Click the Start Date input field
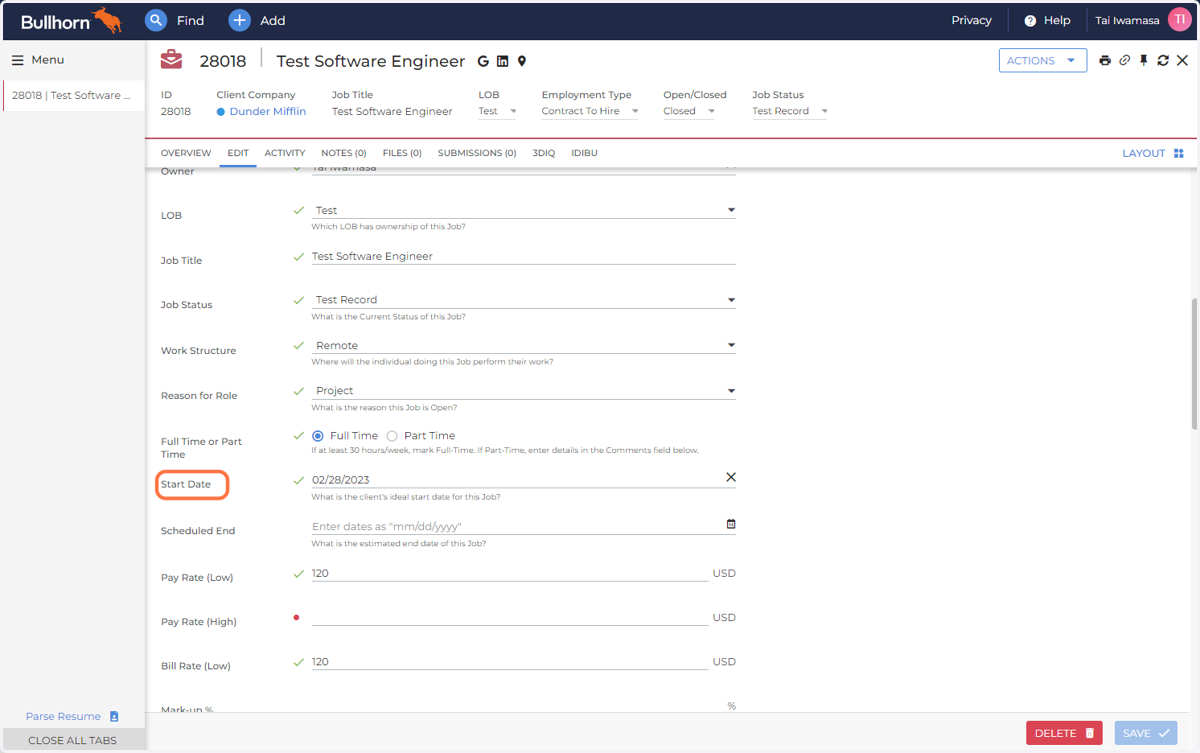 point(516,480)
